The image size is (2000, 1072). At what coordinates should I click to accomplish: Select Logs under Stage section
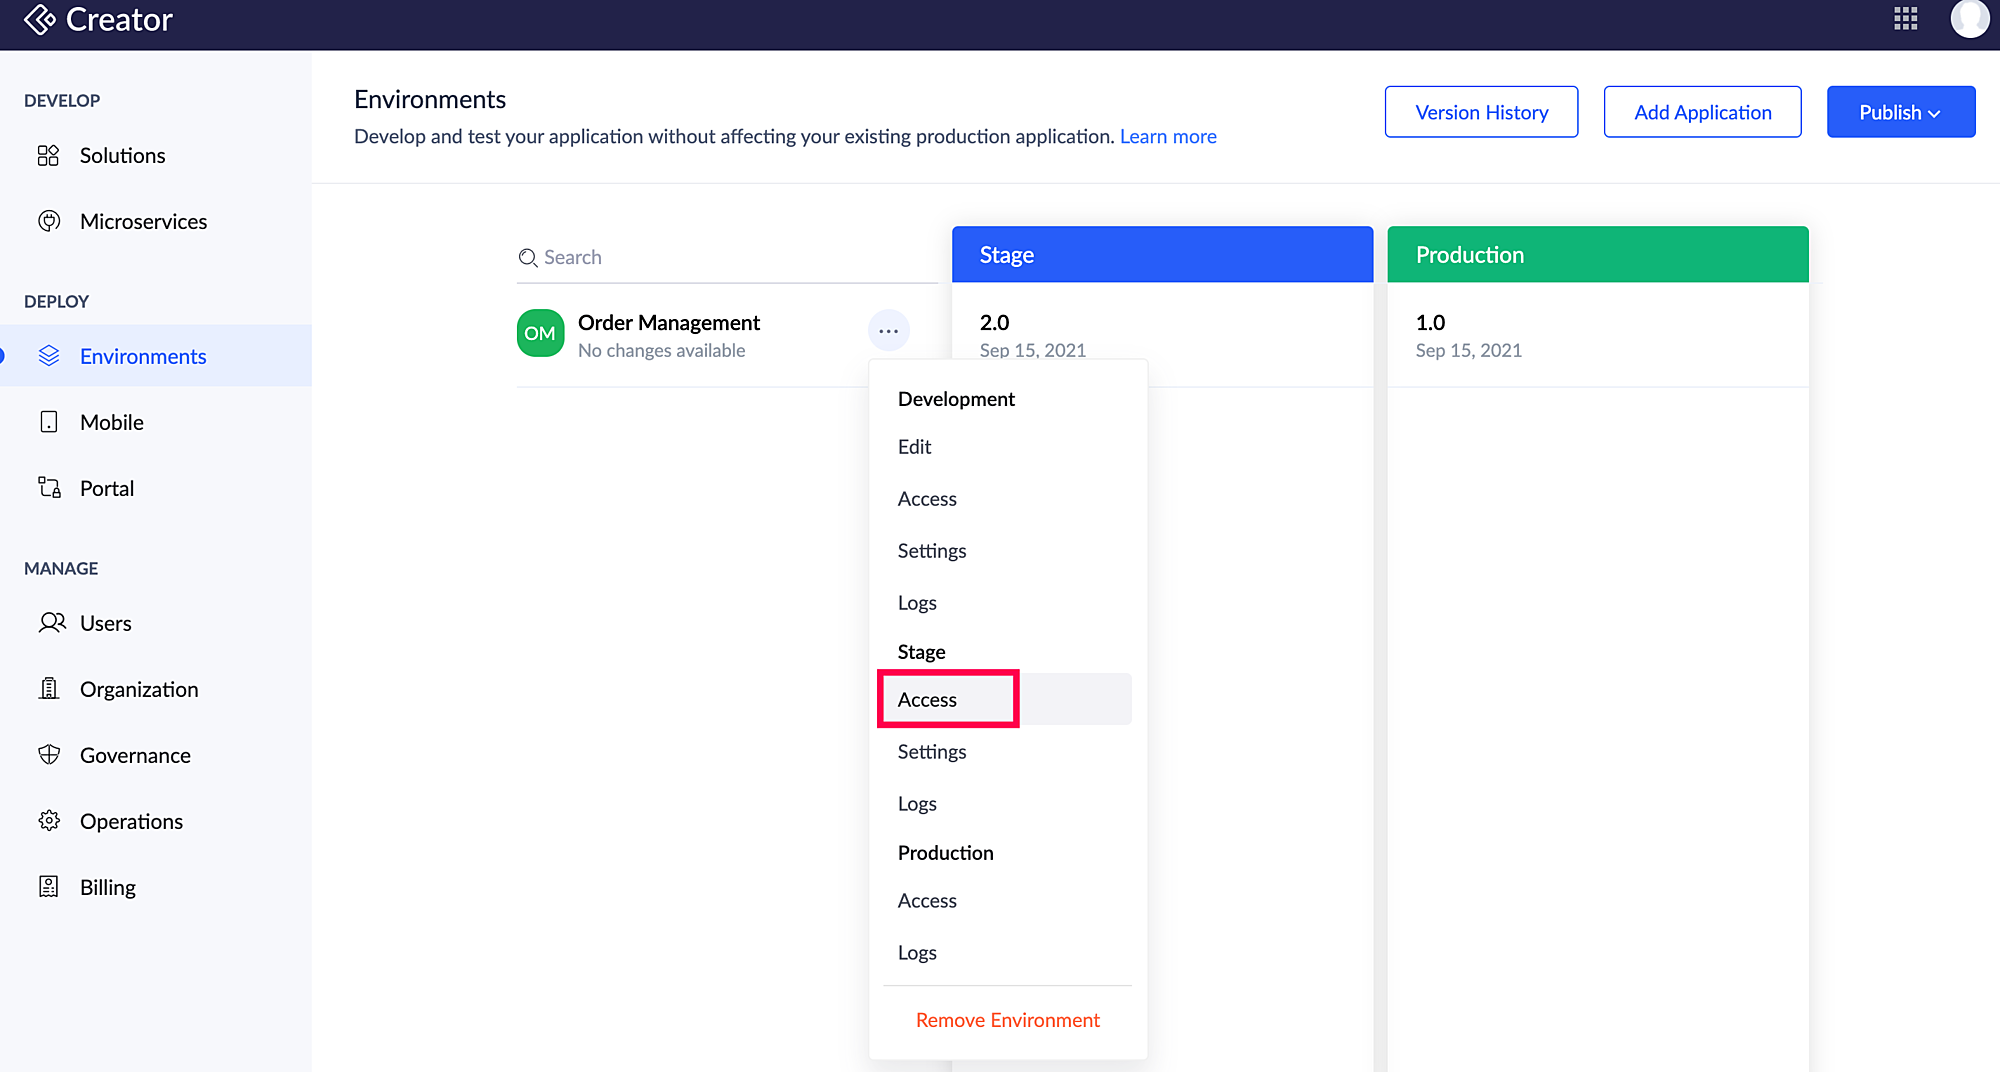tap(1008, 804)
